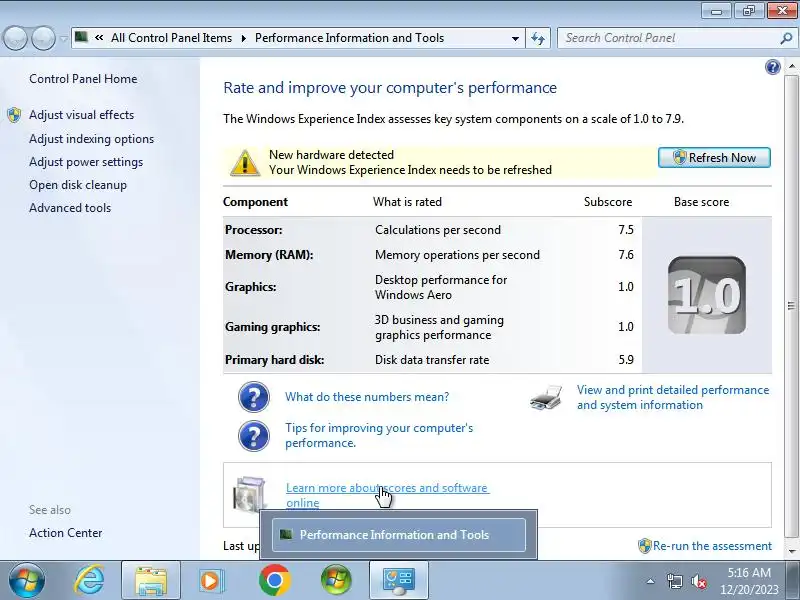Click the Control Panel icon in address bar

[81, 37]
